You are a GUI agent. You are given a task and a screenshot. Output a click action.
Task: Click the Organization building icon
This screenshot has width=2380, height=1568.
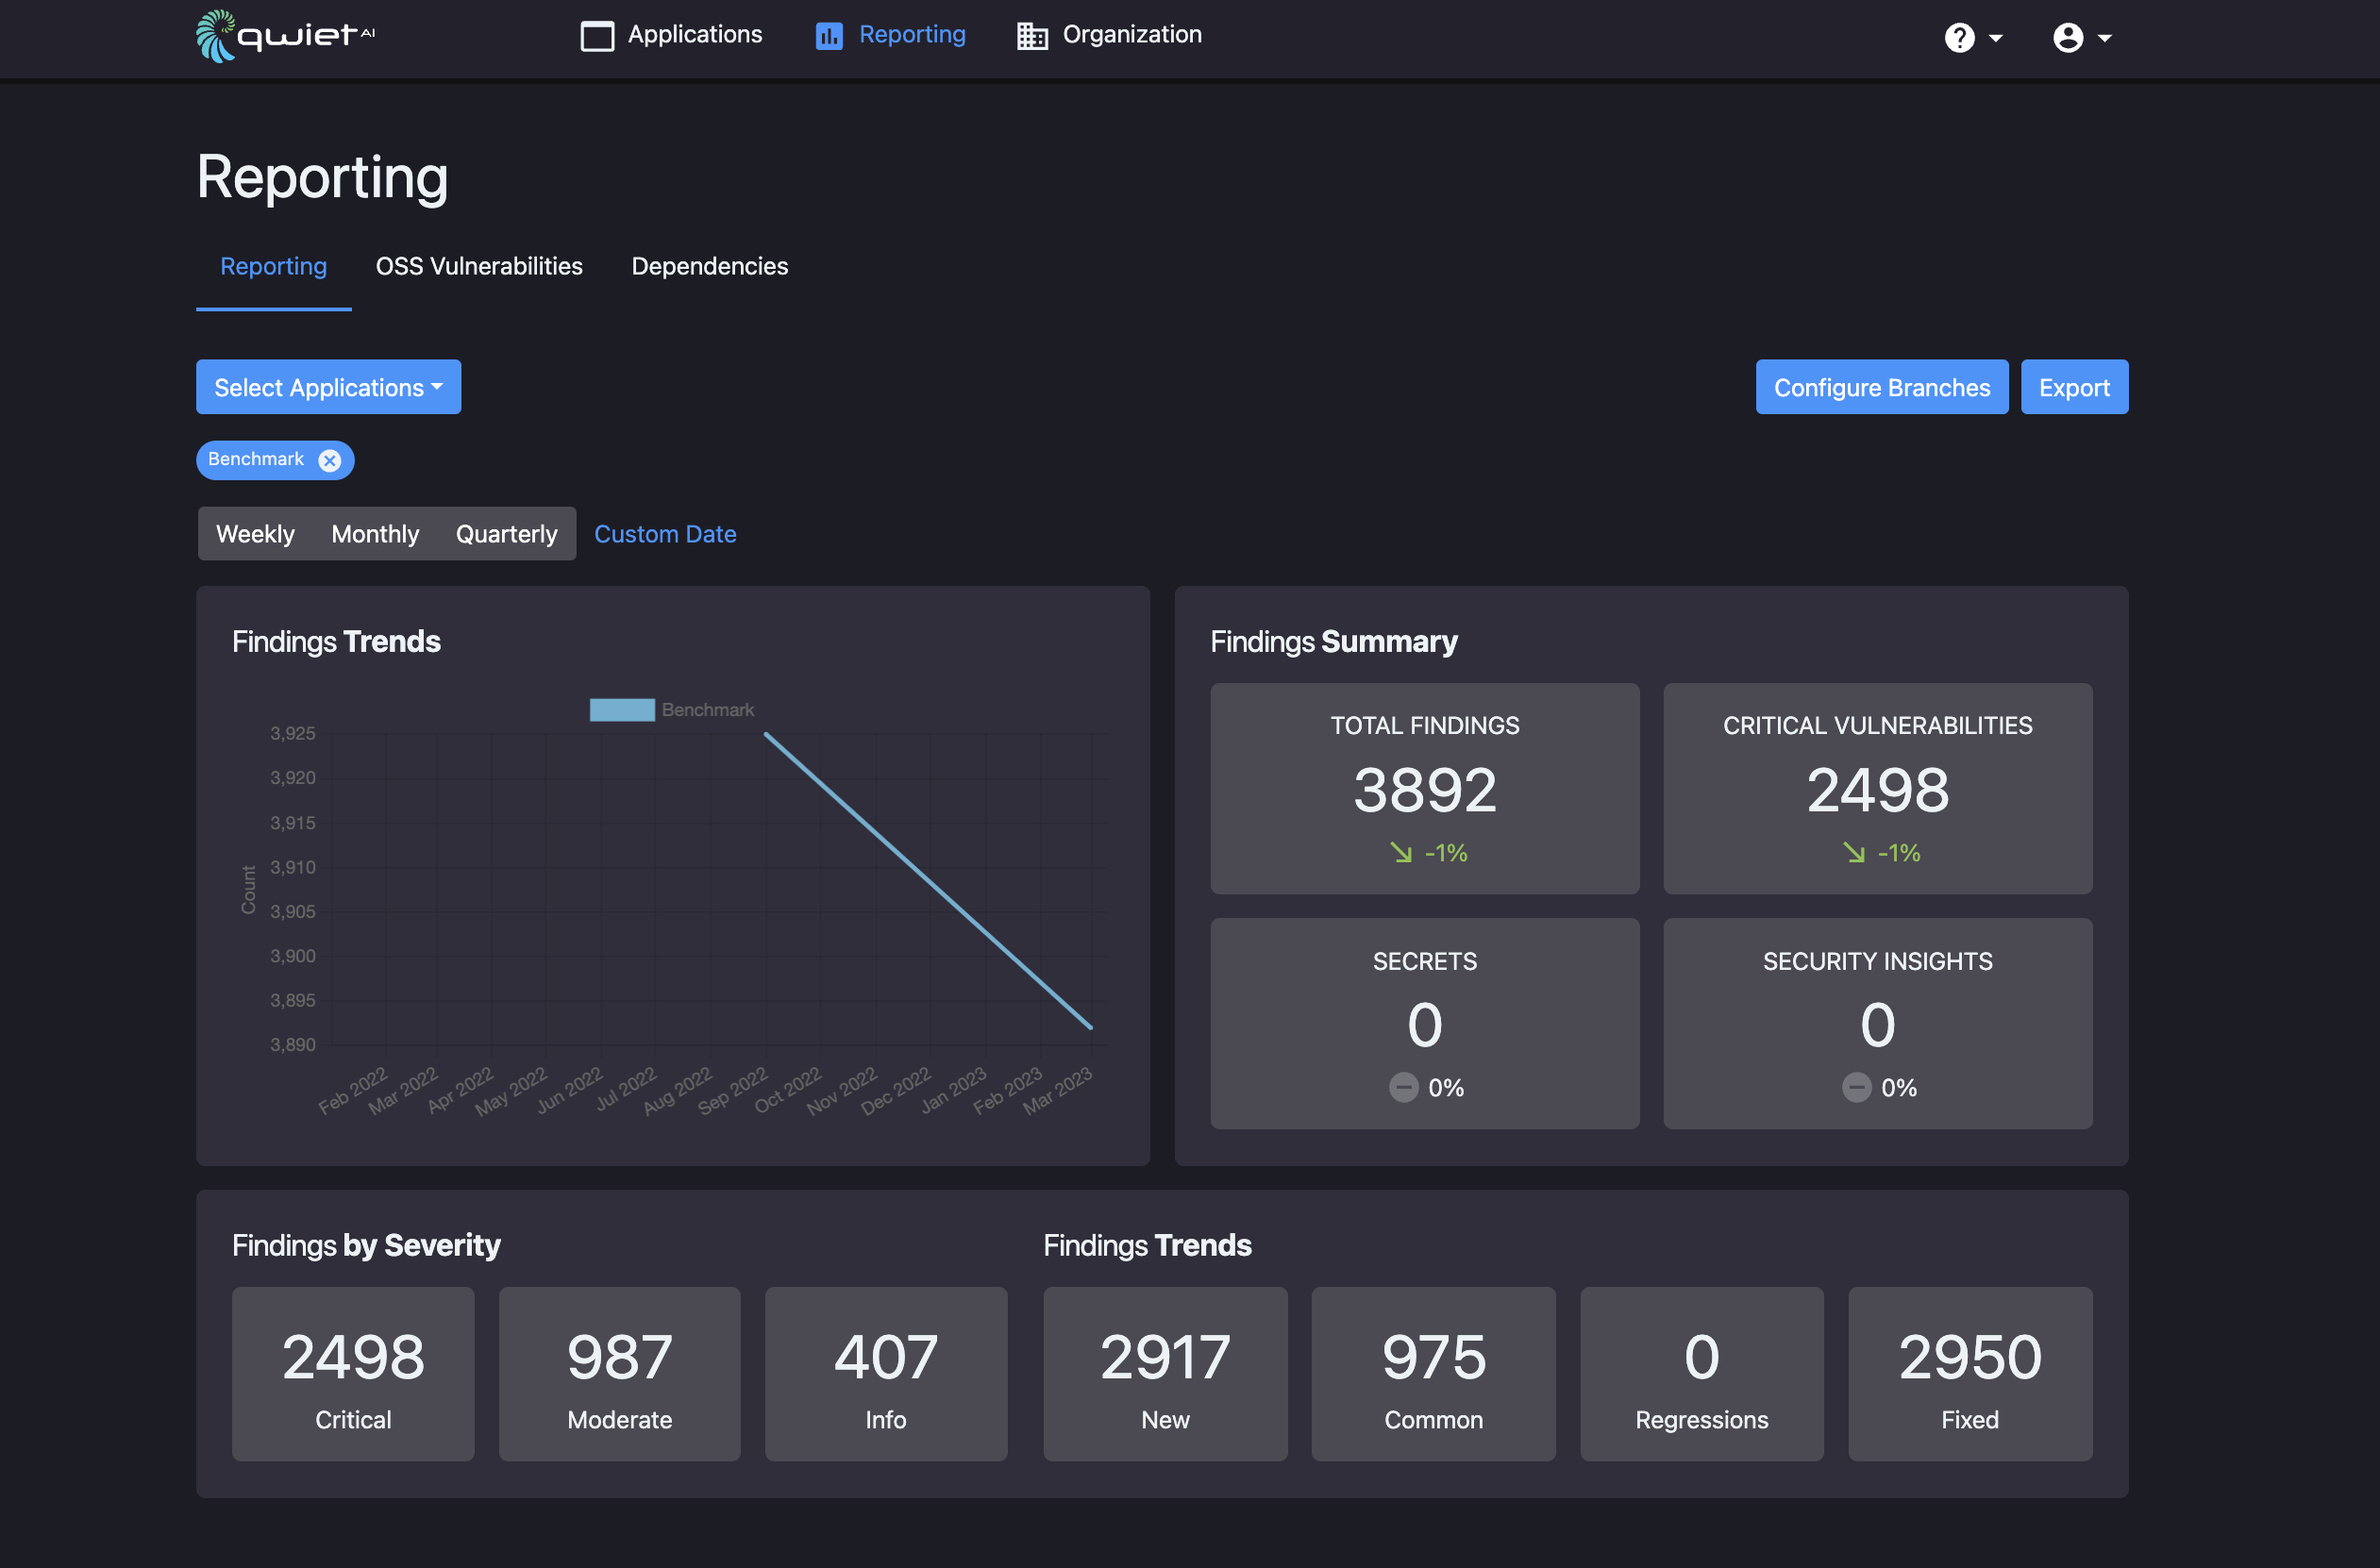click(x=1032, y=37)
